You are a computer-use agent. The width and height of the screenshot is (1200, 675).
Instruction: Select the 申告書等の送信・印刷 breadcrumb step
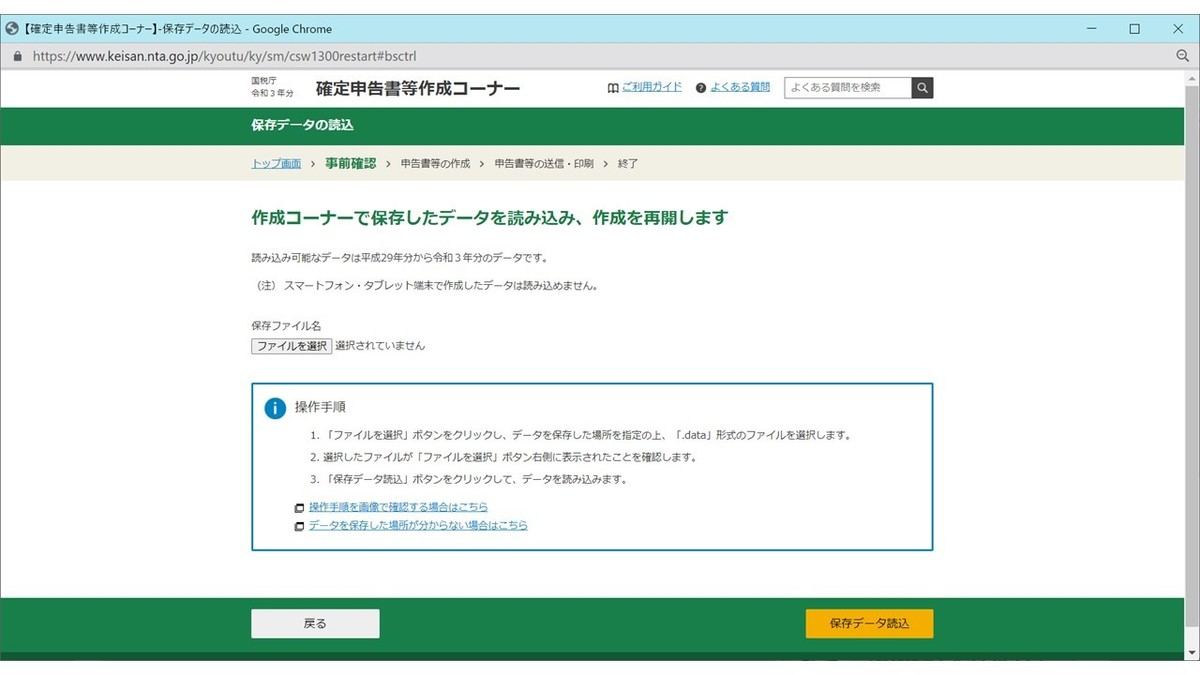(544, 163)
